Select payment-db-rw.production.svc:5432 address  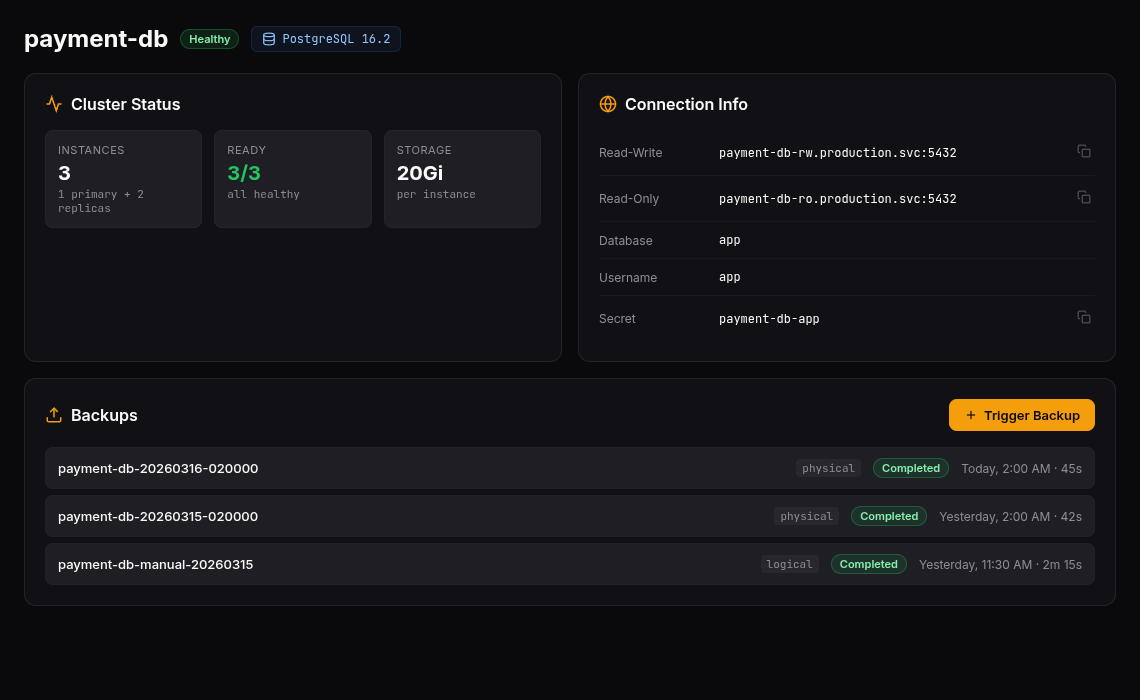tap(838, 153)
